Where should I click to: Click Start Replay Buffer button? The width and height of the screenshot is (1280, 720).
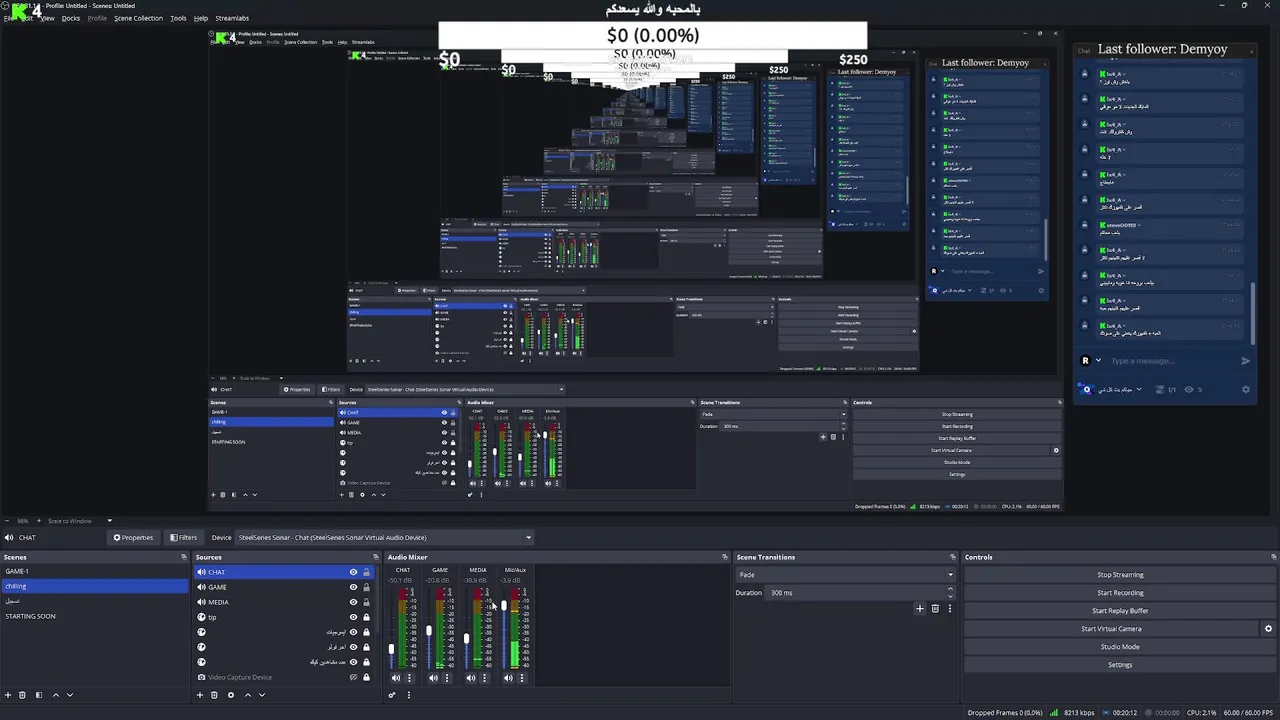[1120, 611]
